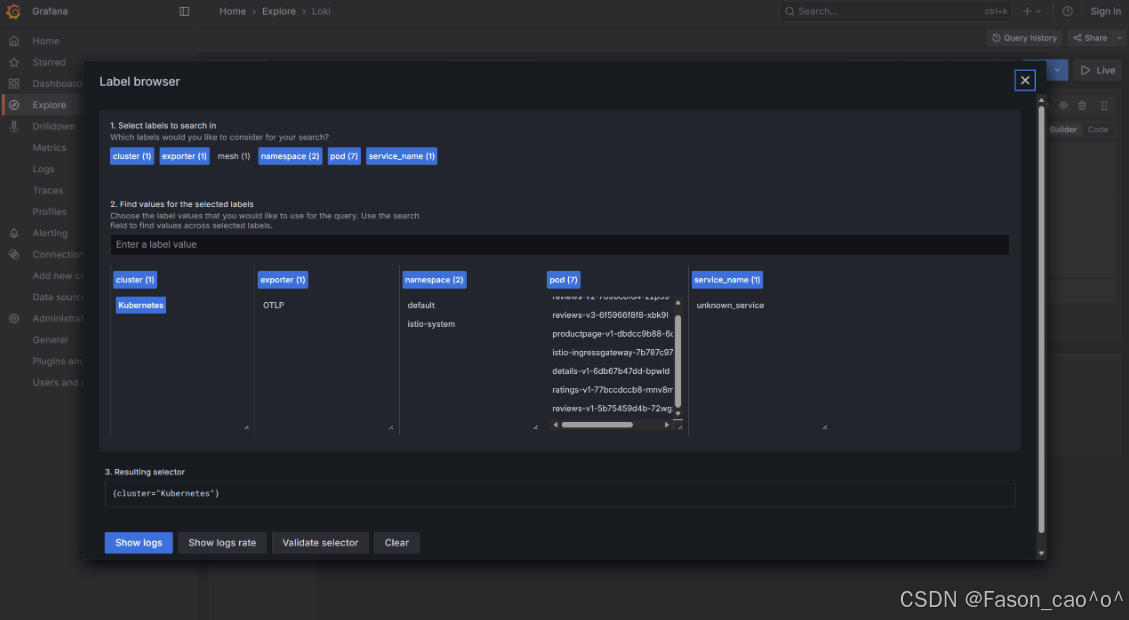Click the eye icon to hide query
Screen dimensions: 1129x620
pyautogui.click(x=1063, y=105)
